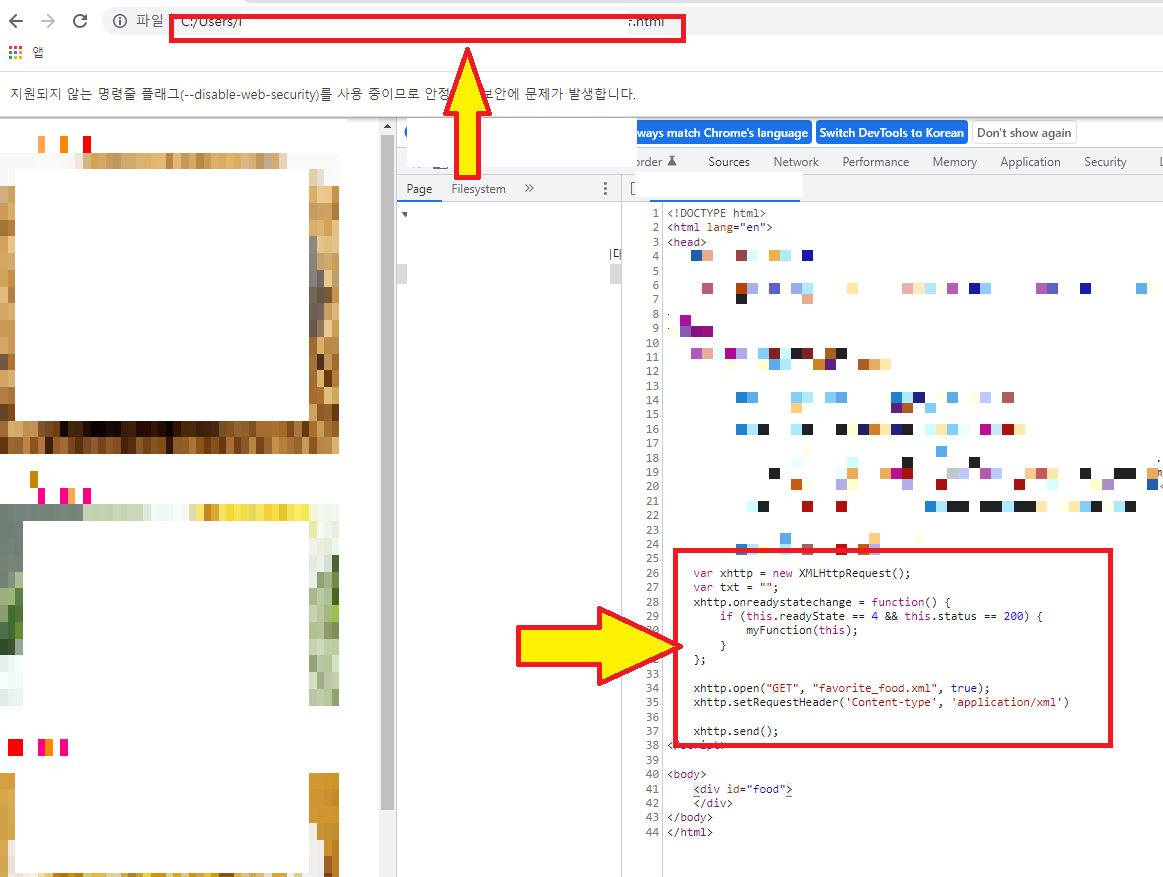Switch to the Network tab

796,162
